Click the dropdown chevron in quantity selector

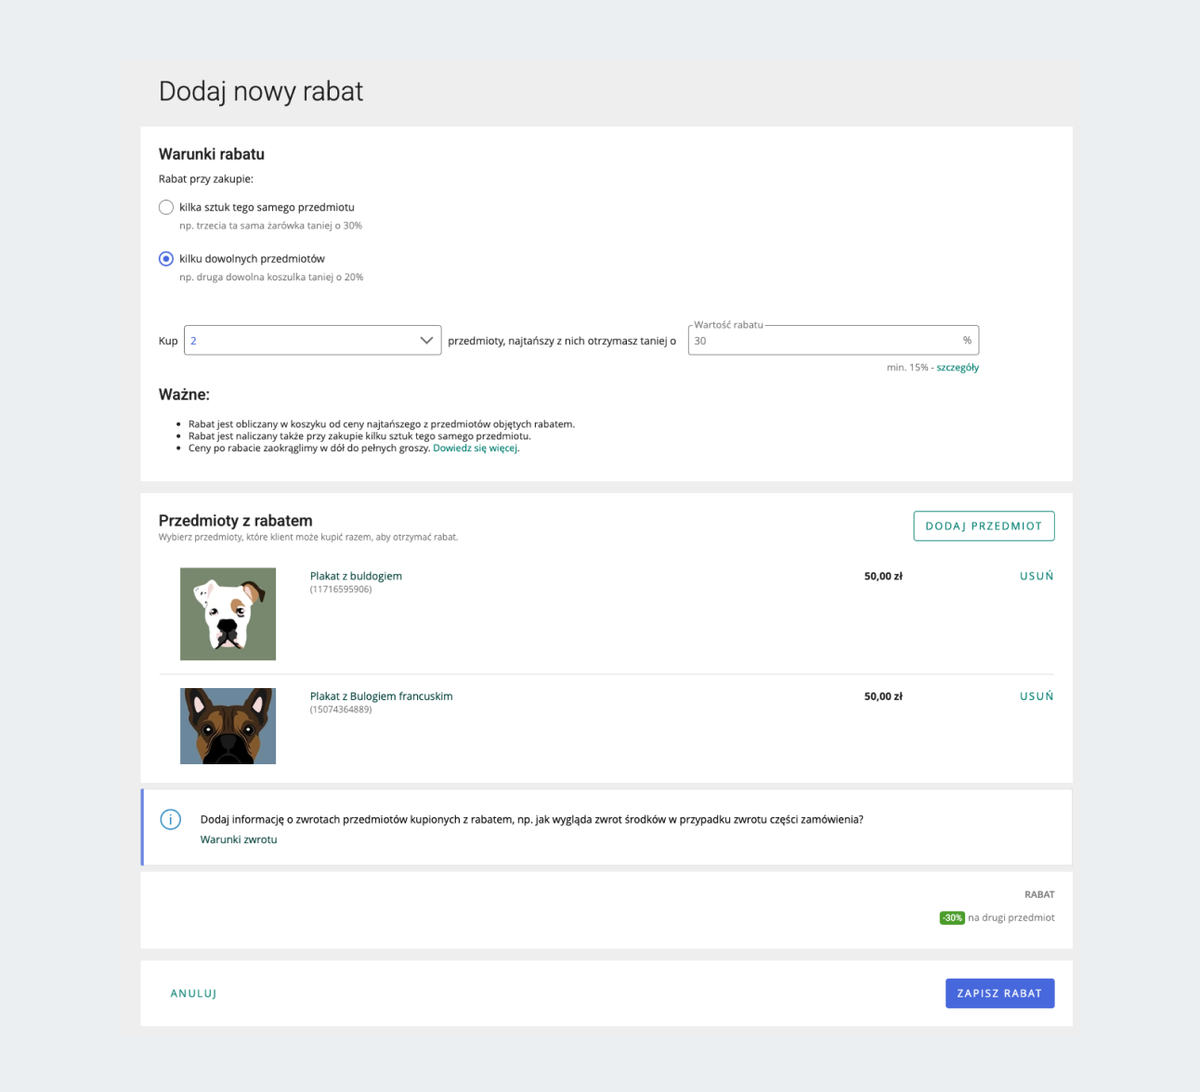point(426,341)
